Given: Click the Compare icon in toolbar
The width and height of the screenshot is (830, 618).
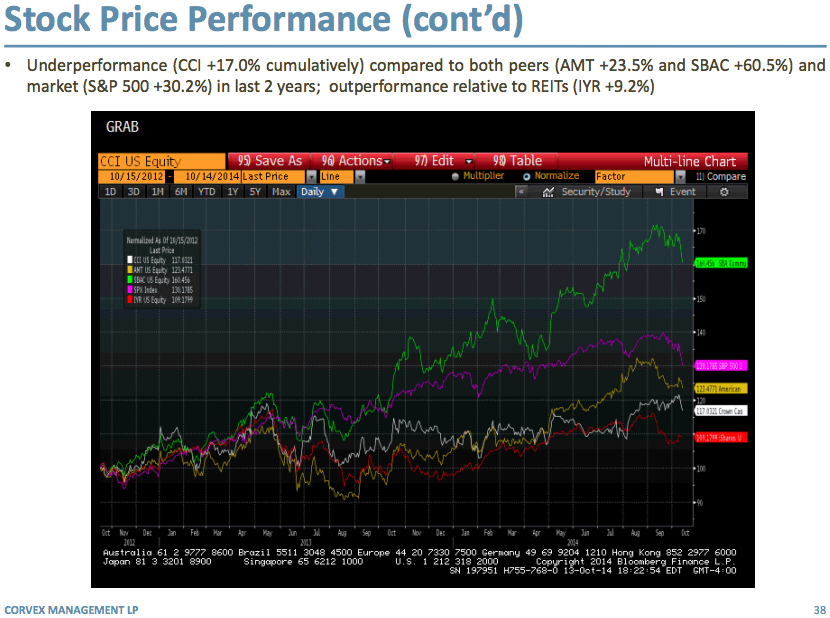Looking at the screenshot, I should 699,177.
